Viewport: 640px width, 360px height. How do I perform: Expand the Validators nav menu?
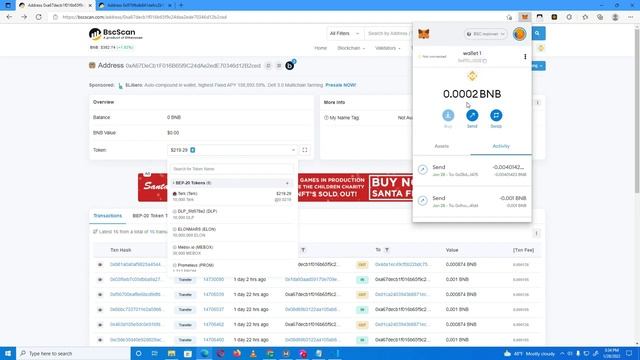pyautogui.click(x=387, y=48)
